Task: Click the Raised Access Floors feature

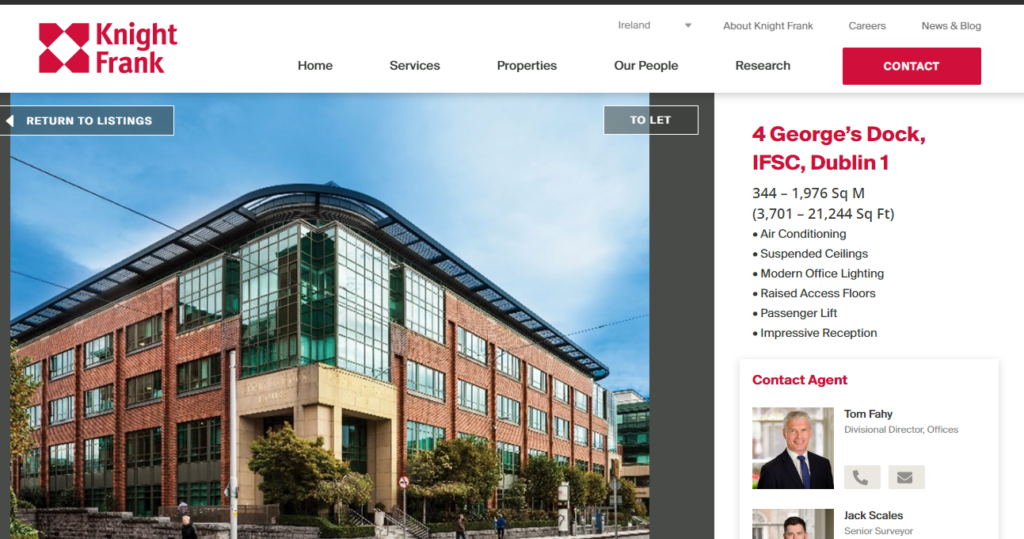Action: coord(818,293)
